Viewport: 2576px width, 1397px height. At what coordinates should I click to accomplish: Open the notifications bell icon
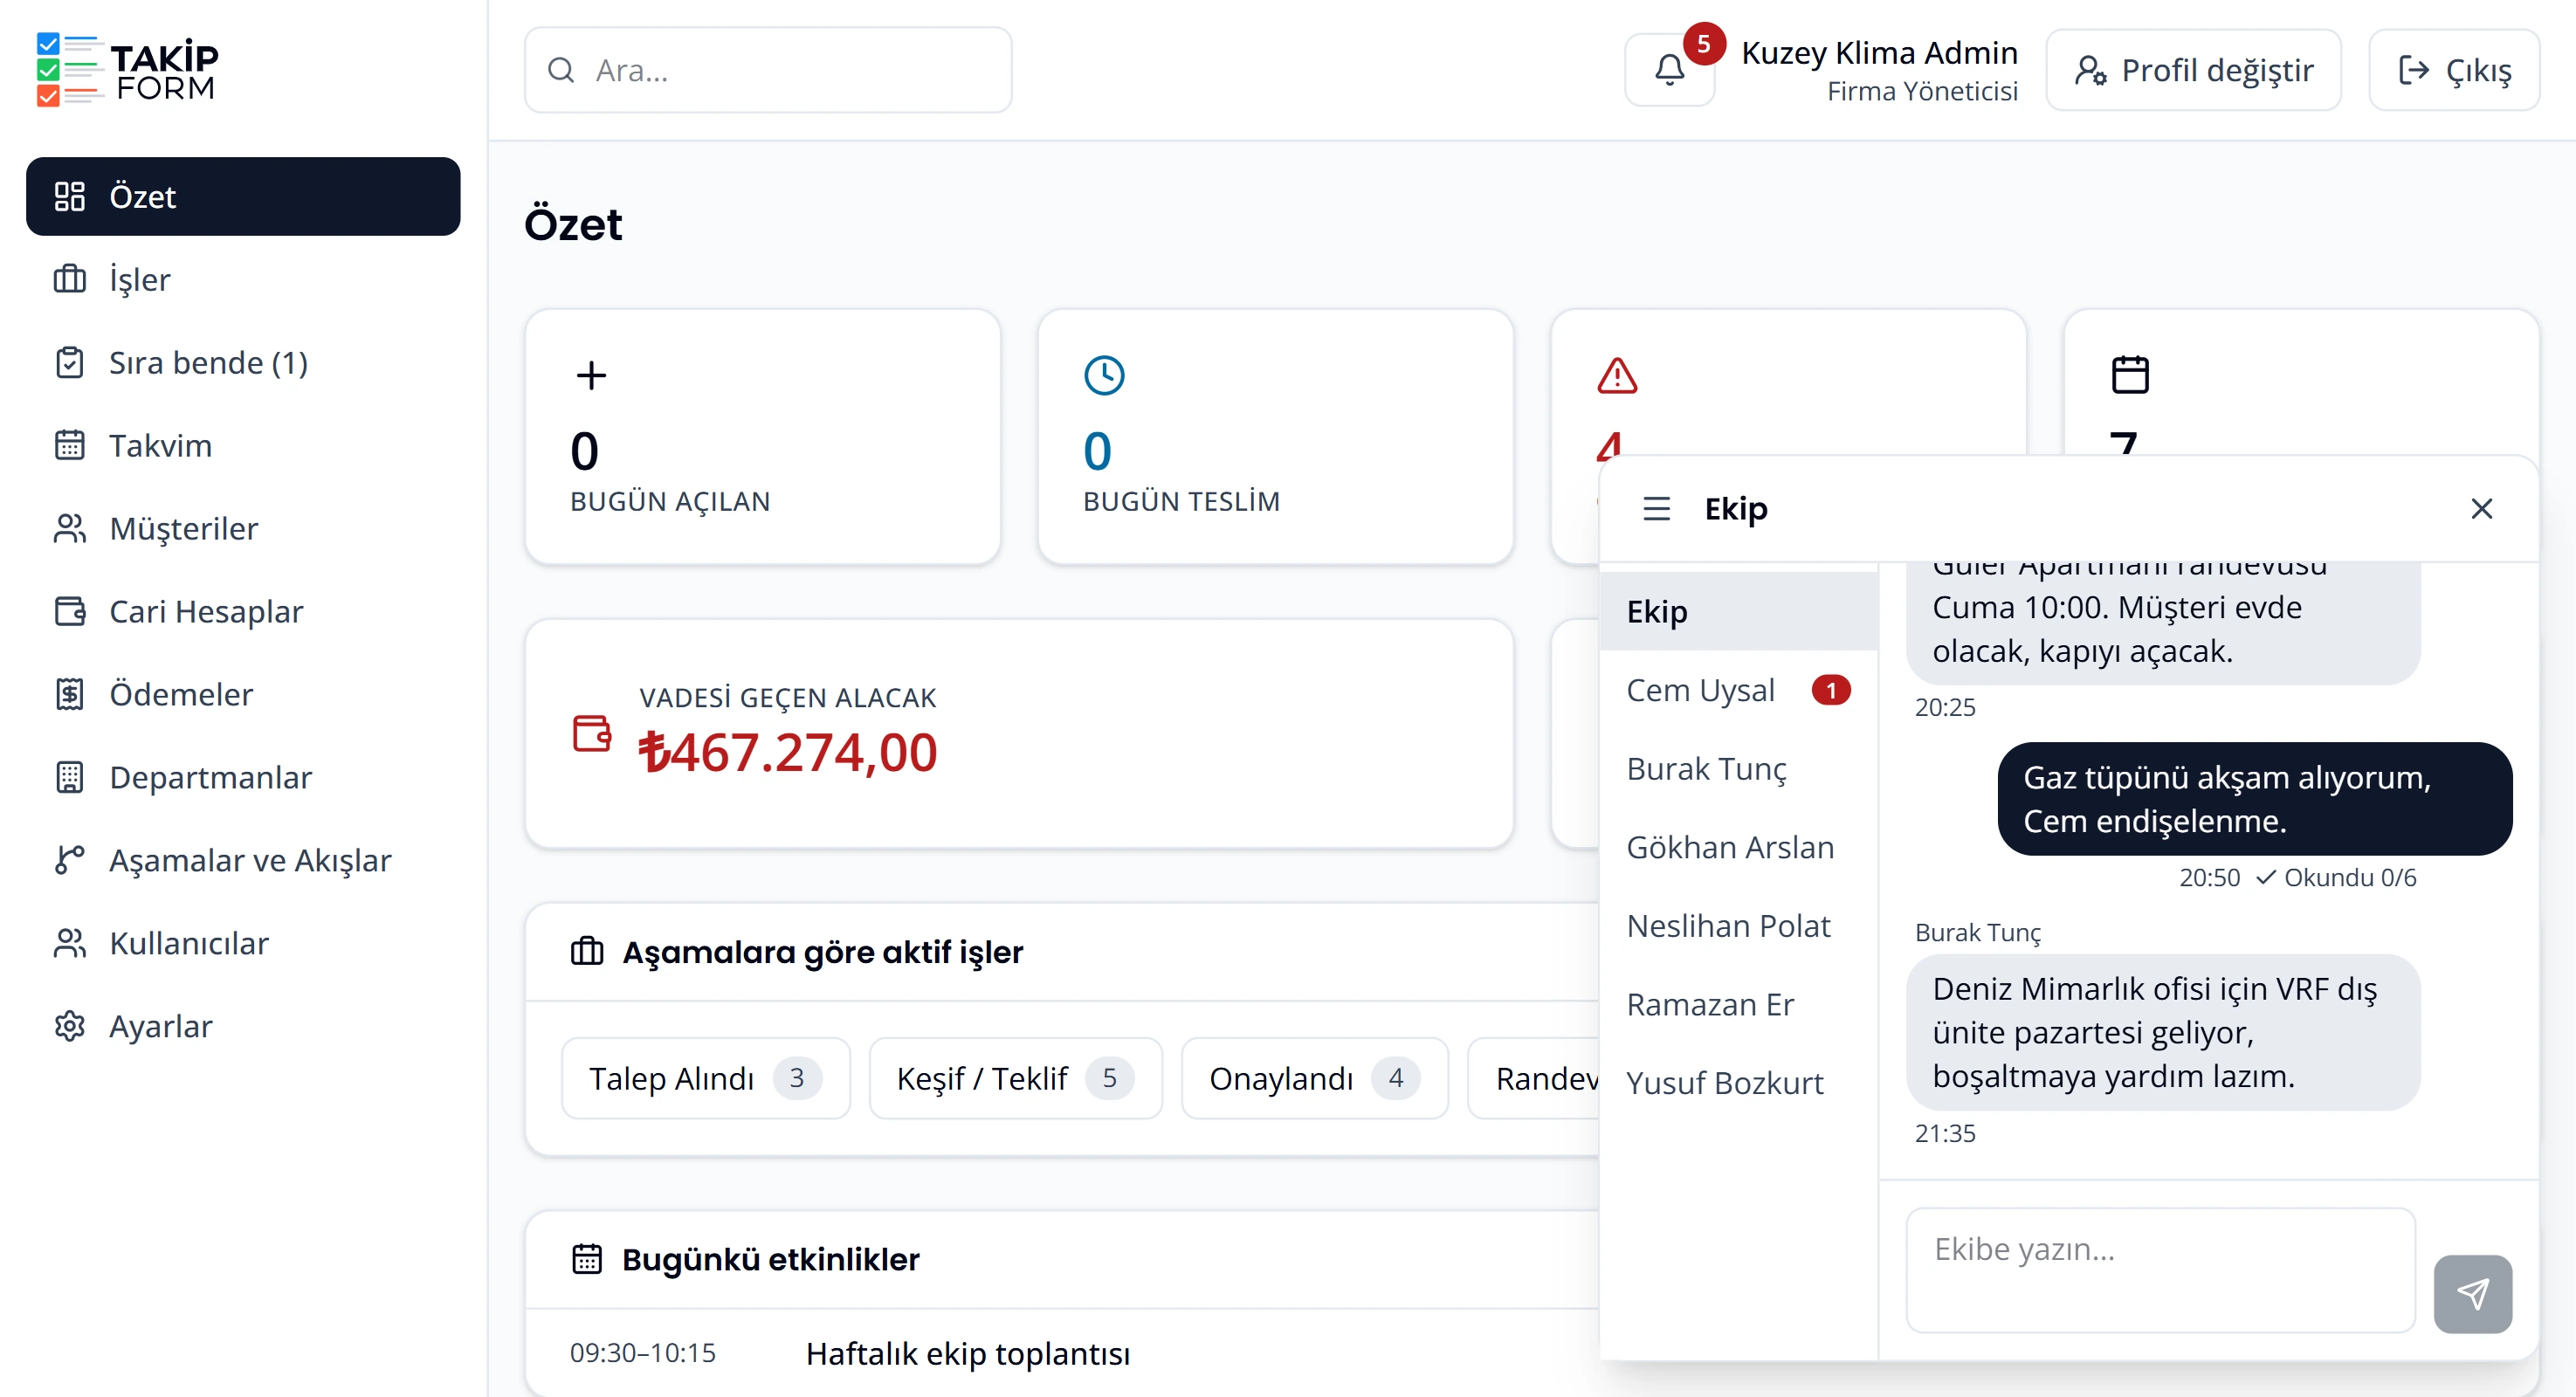coord(1669,70)
